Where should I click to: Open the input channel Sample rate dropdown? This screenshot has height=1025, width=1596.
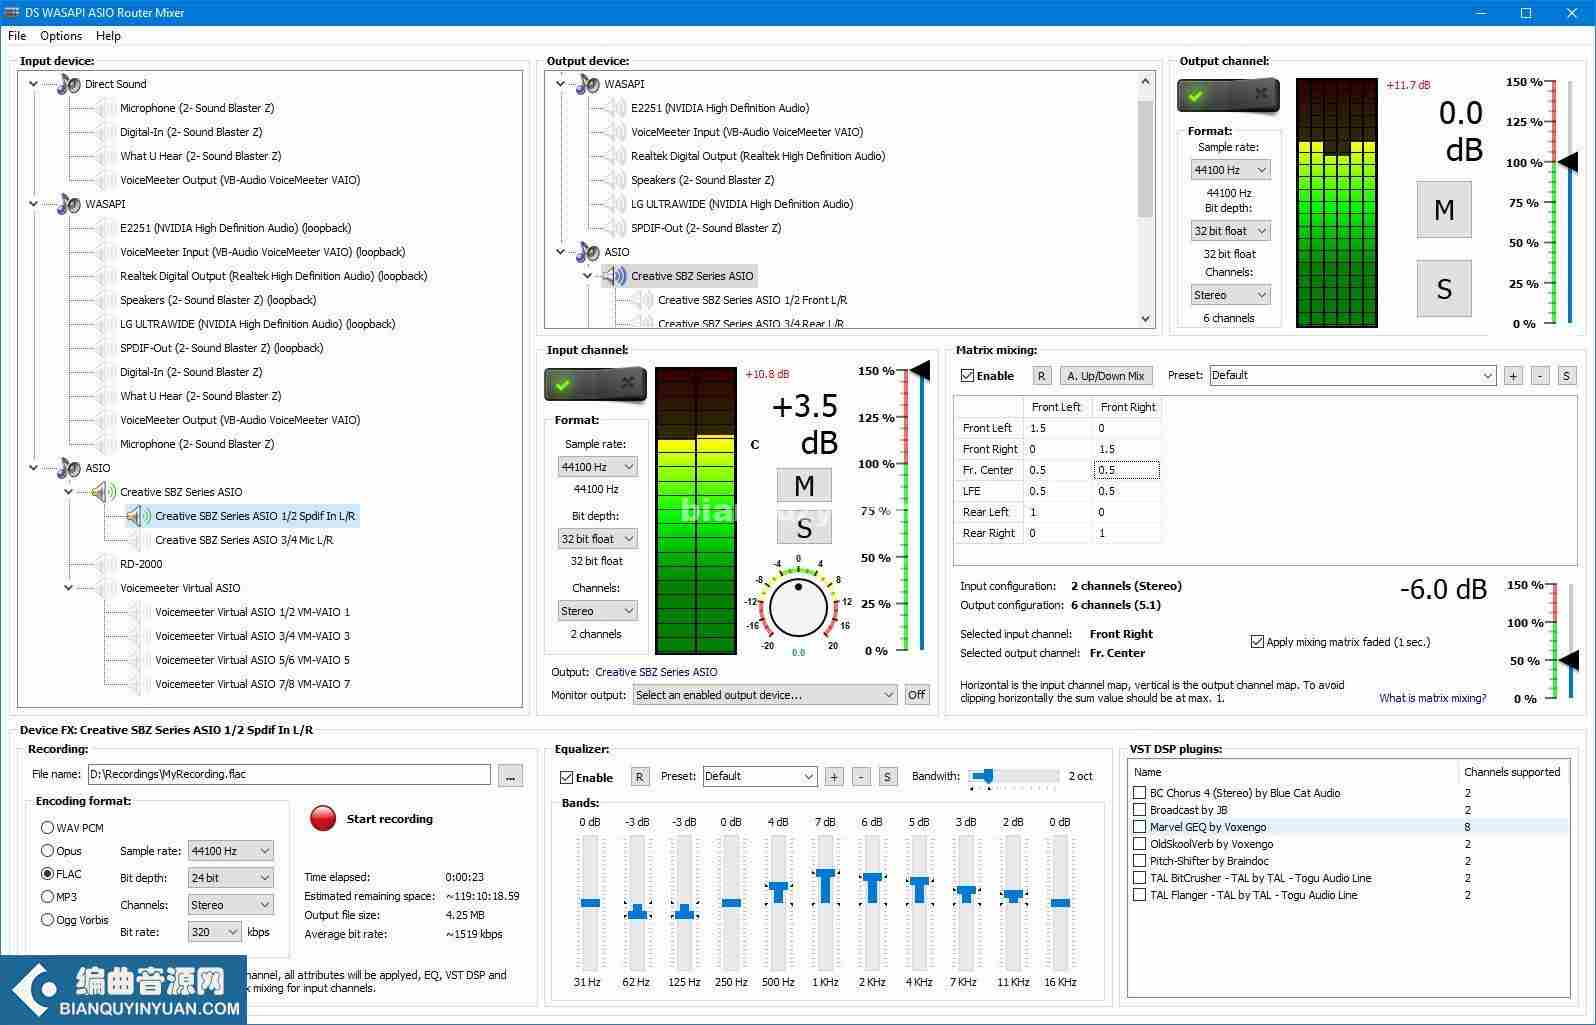598,467
